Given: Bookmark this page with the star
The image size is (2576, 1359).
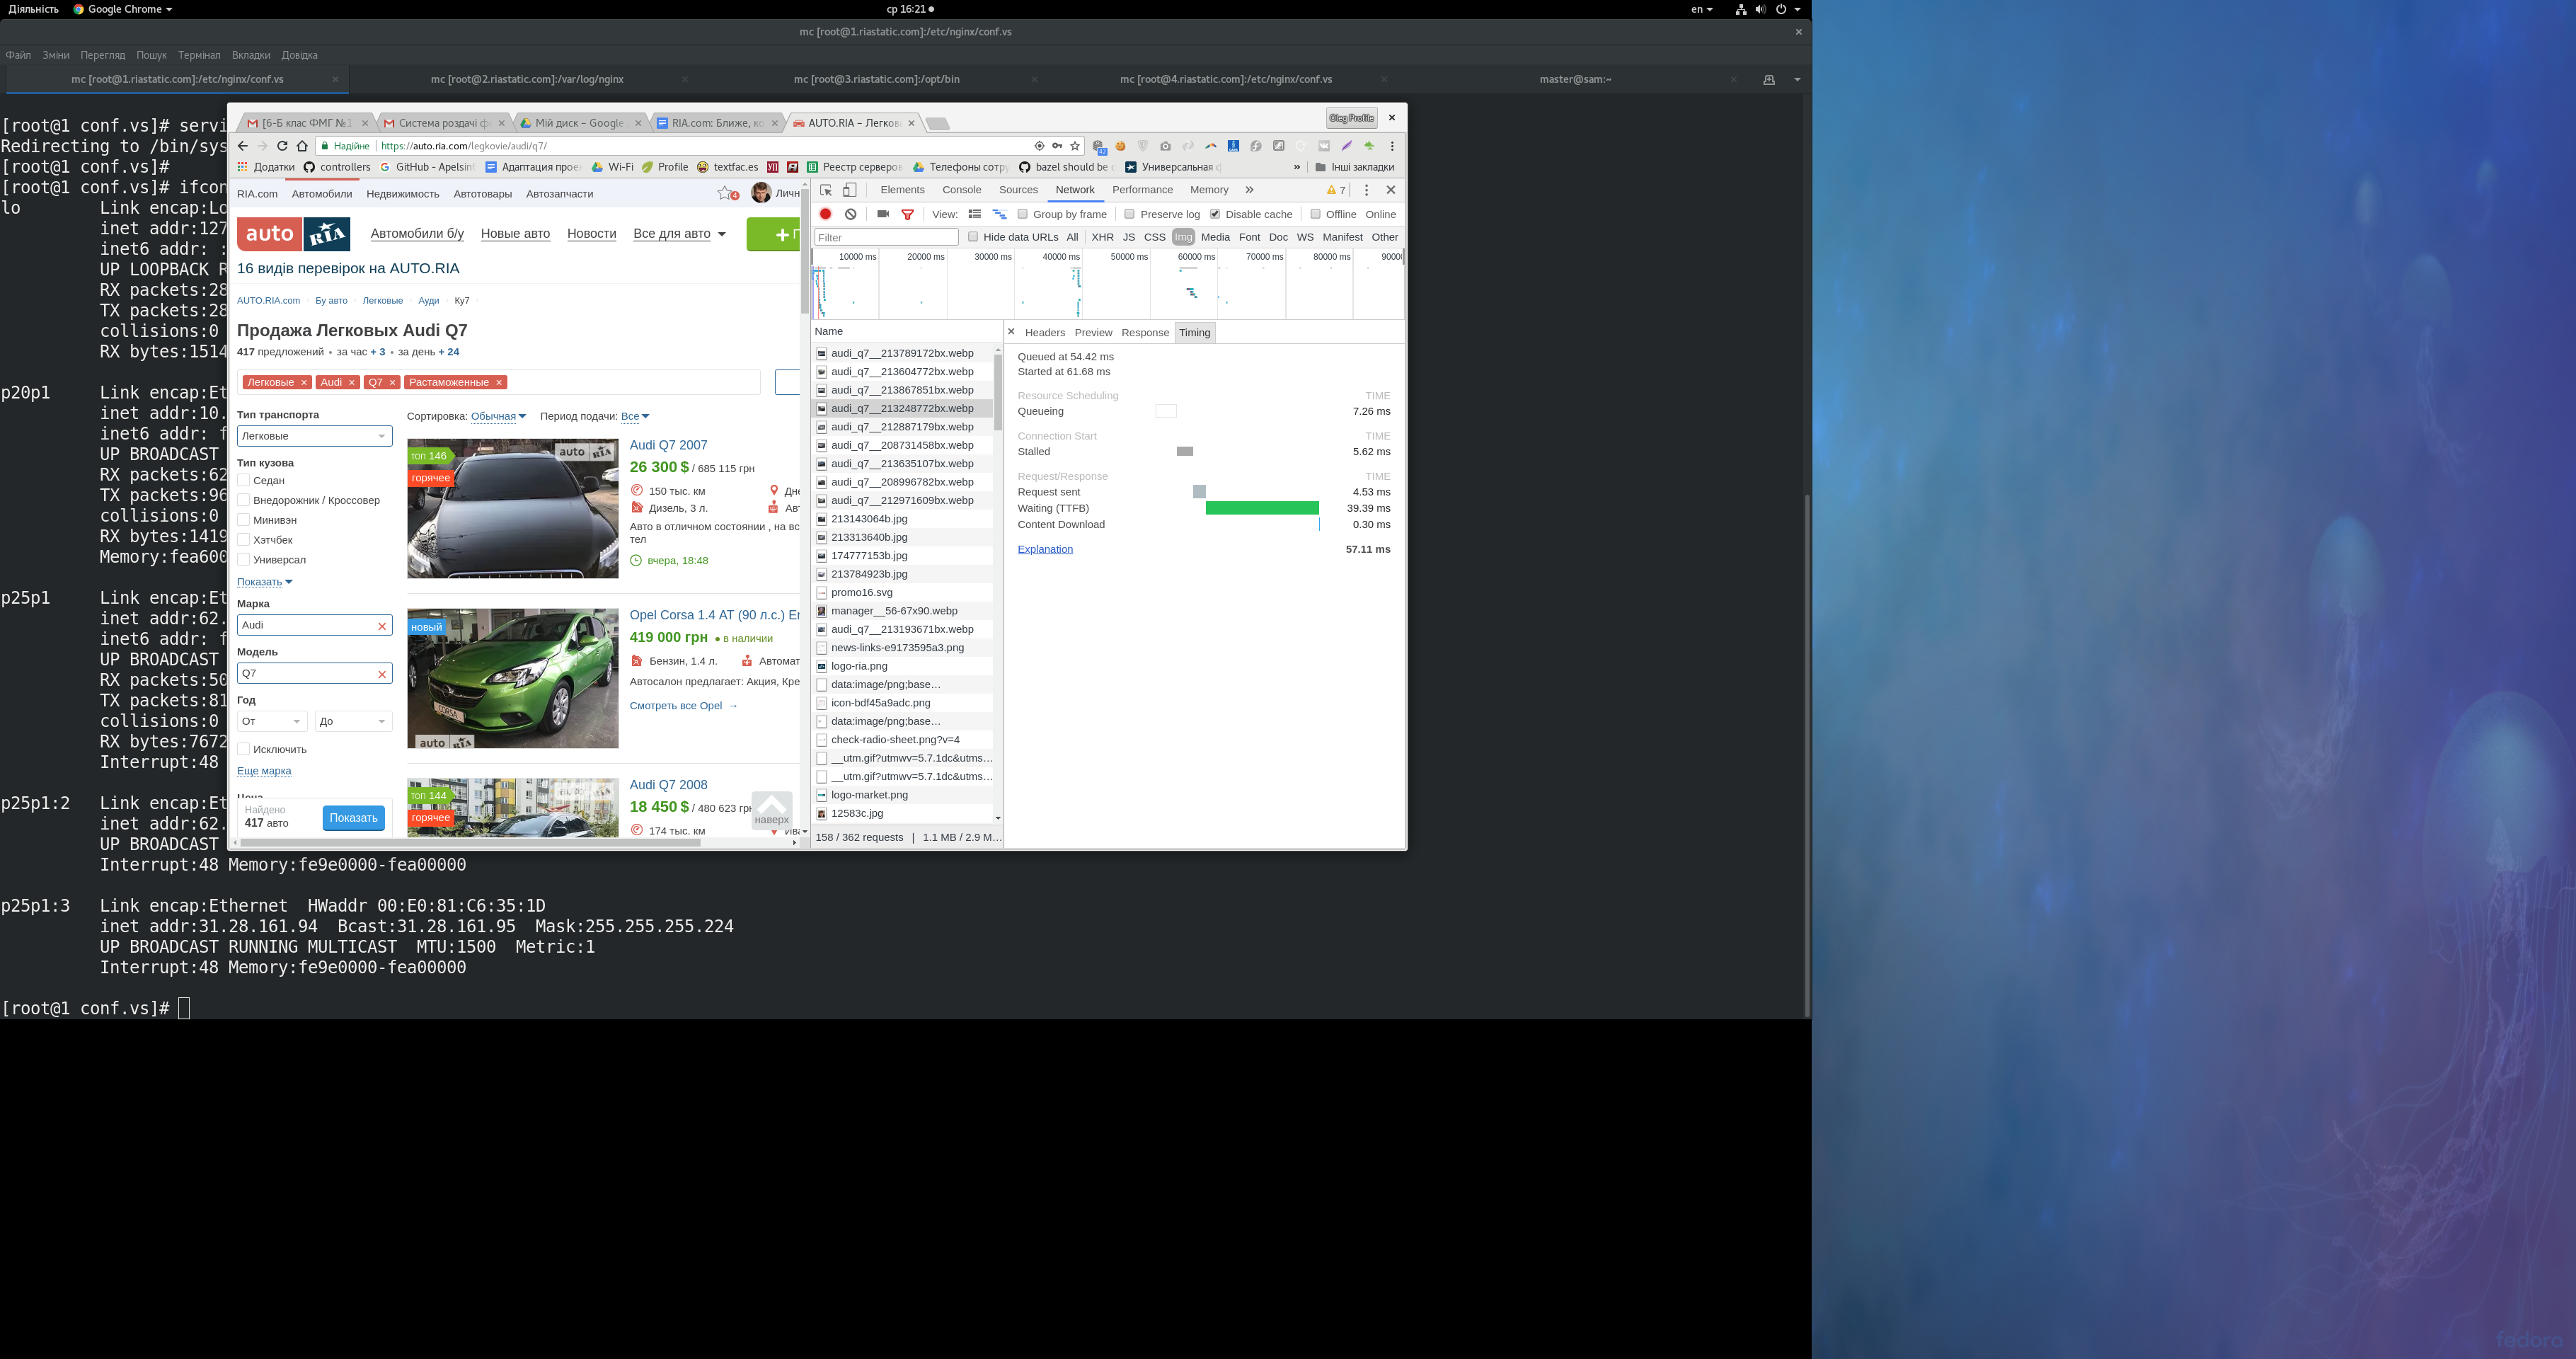Looking at the screenshot, I should tap(1075, 146).
